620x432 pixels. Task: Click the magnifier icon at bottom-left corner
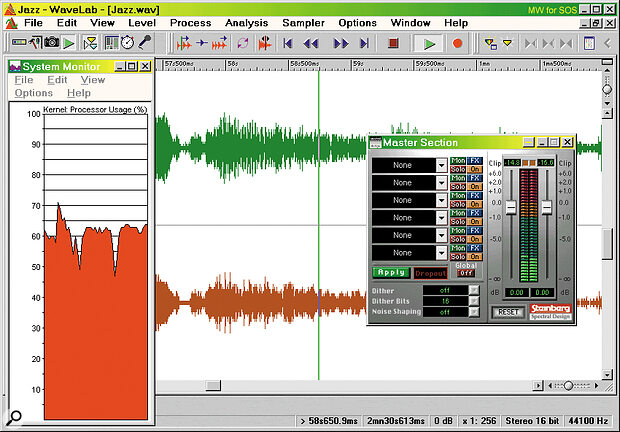coord(15,417)
